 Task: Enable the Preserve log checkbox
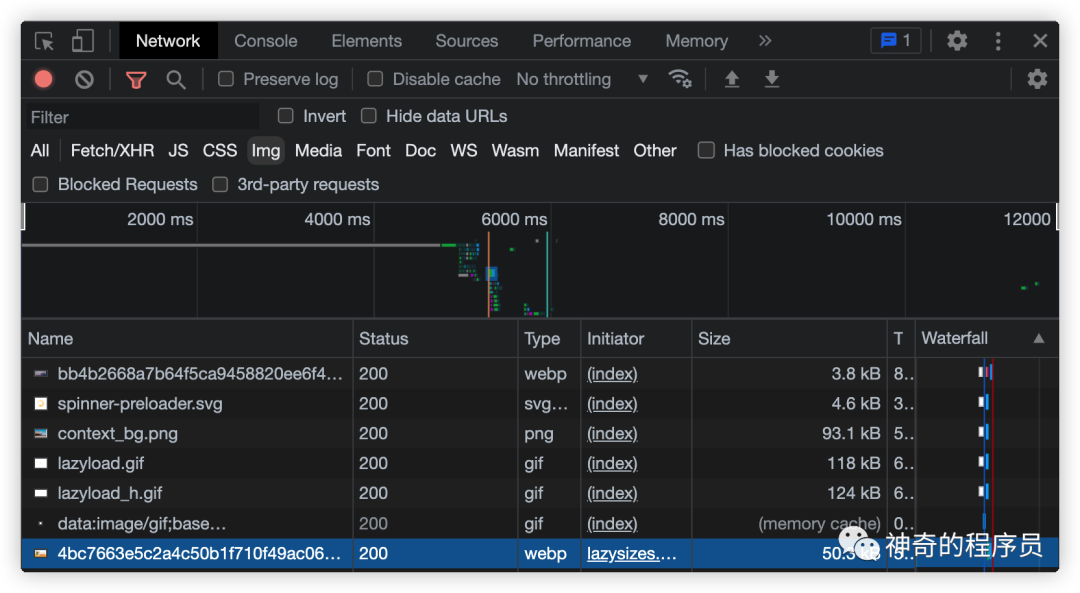226,79
